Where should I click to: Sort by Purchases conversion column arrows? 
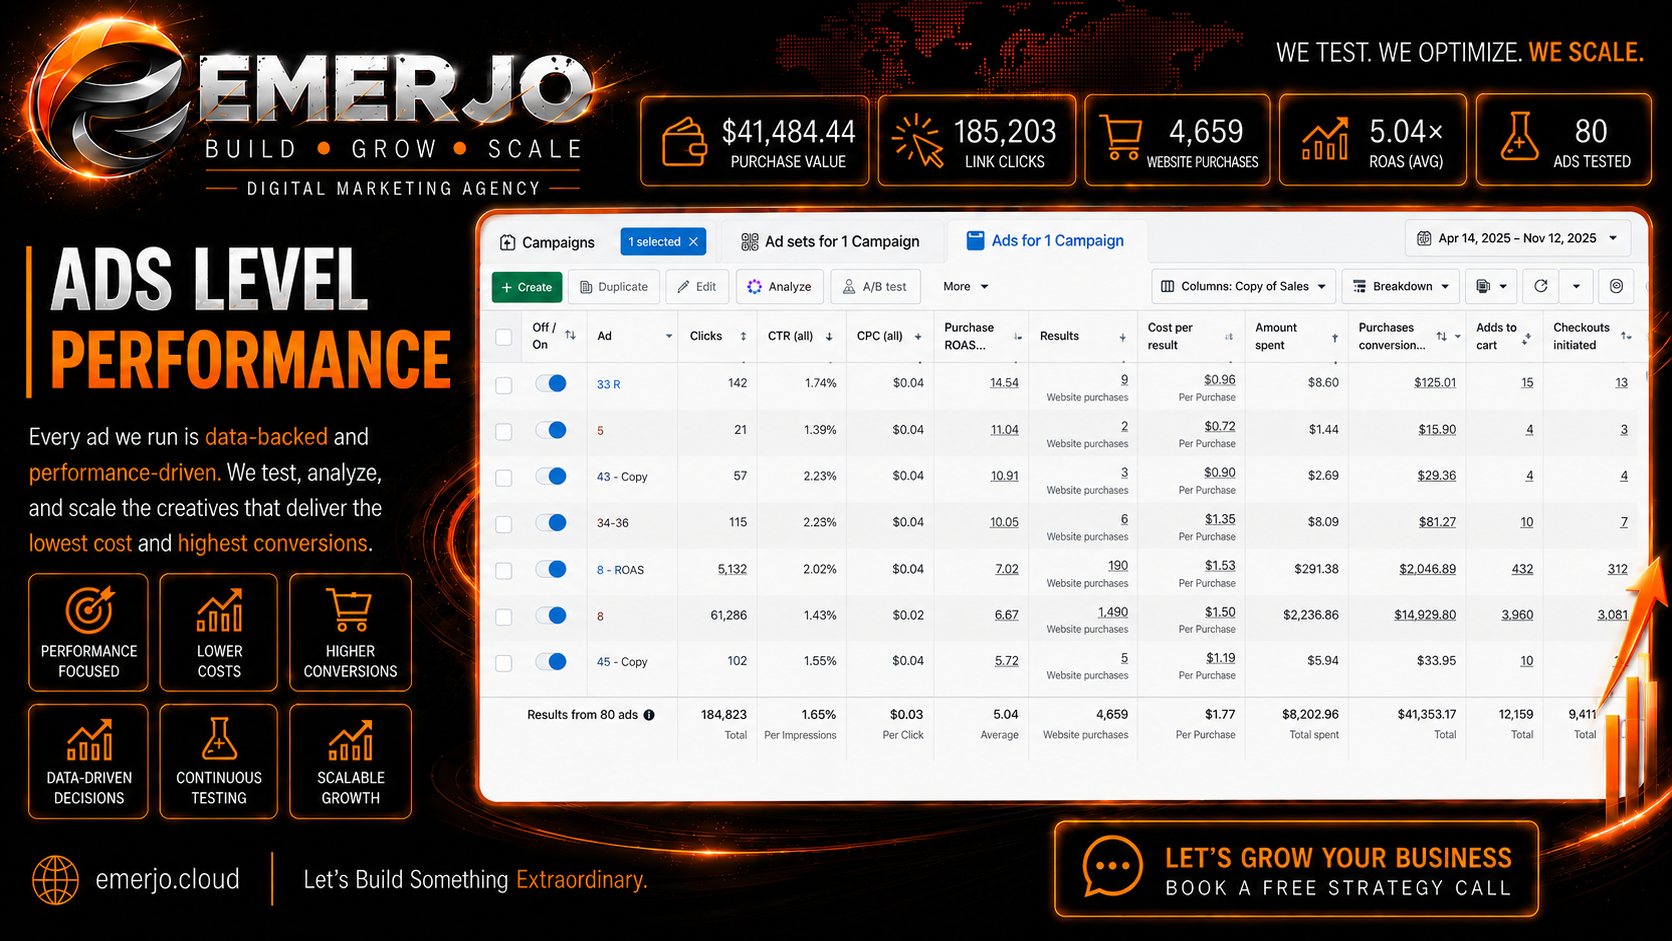pyautogui.click(x=1441, y=337)
